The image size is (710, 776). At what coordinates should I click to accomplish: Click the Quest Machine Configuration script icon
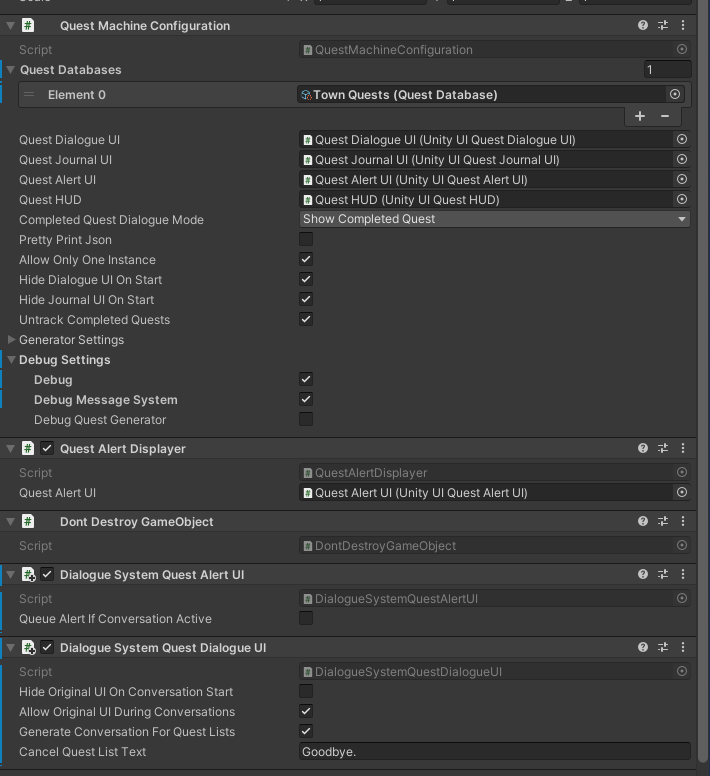(x=28, y=25)
